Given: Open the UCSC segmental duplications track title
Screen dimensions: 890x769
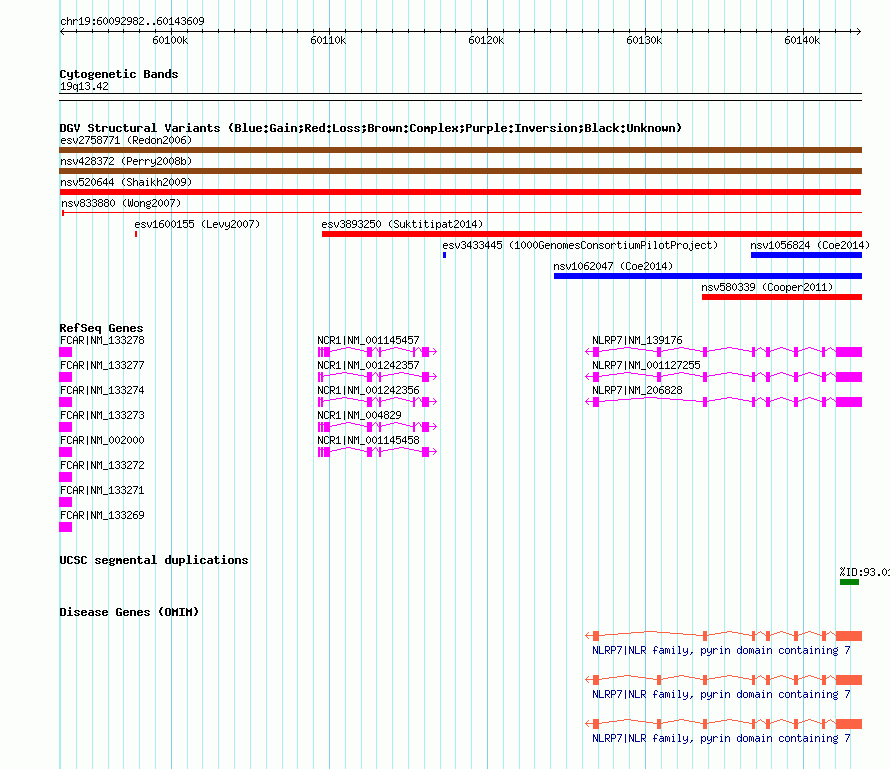Looking at the screenshot, I should [x=154, y=560].
